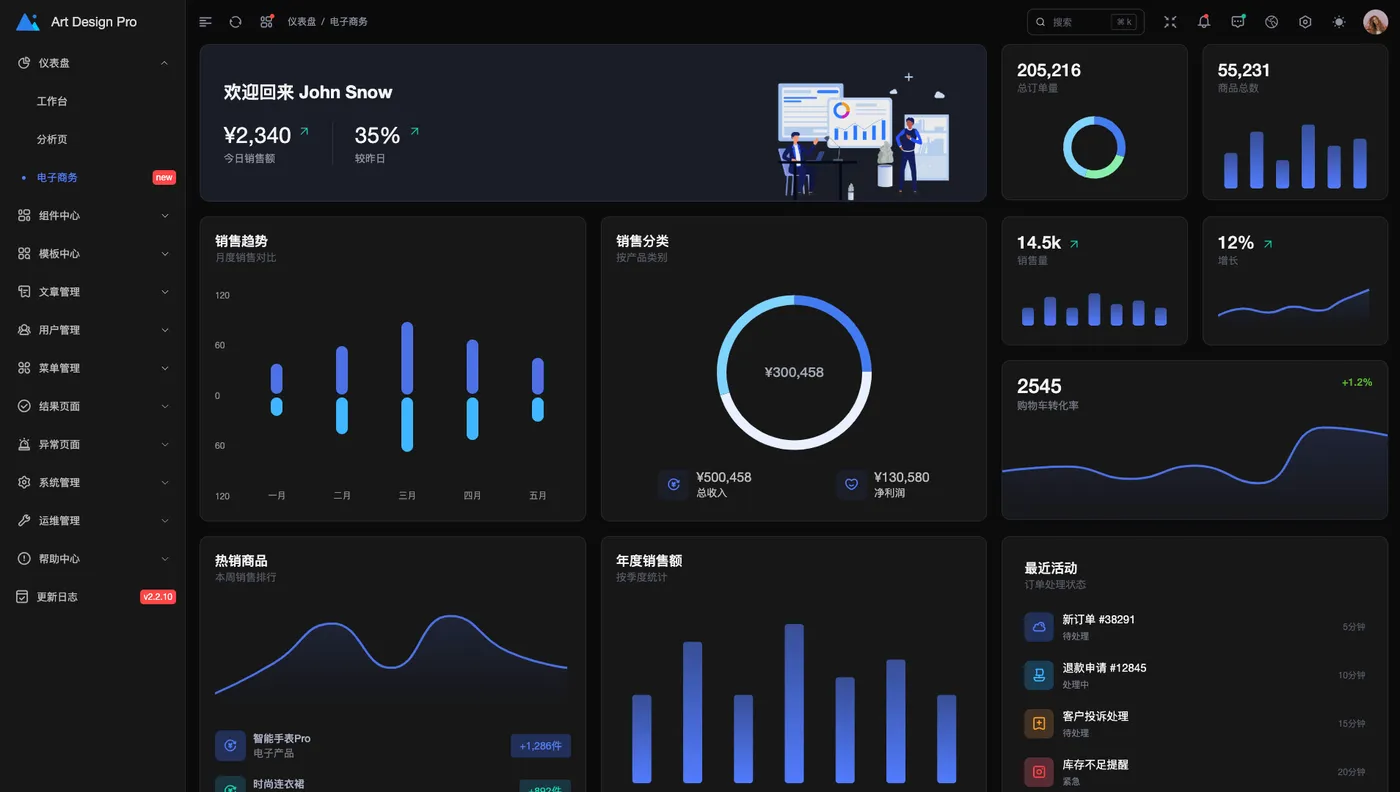This screenshot has width=1400, height=792.
Task: Click the refresh page icon
Action: coord(236,22)
